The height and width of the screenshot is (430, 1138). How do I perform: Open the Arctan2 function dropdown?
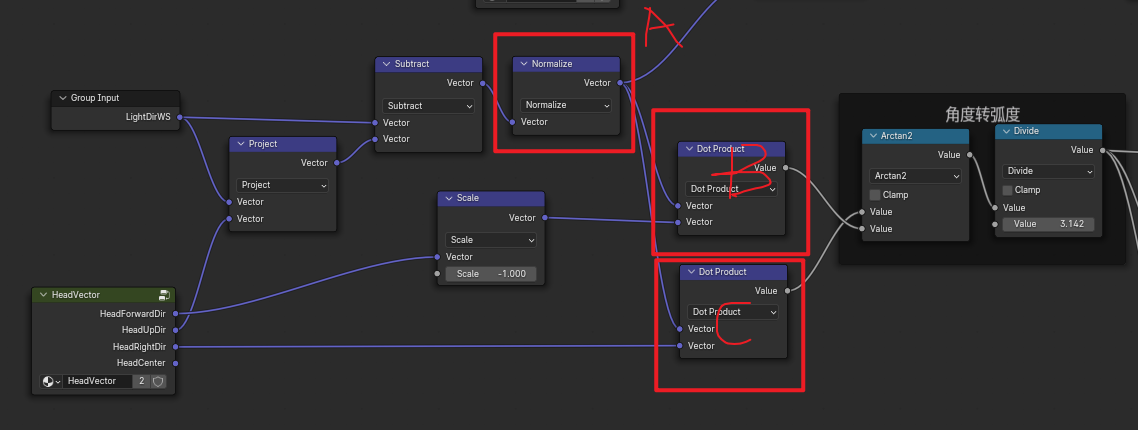(x=915, y=176)
